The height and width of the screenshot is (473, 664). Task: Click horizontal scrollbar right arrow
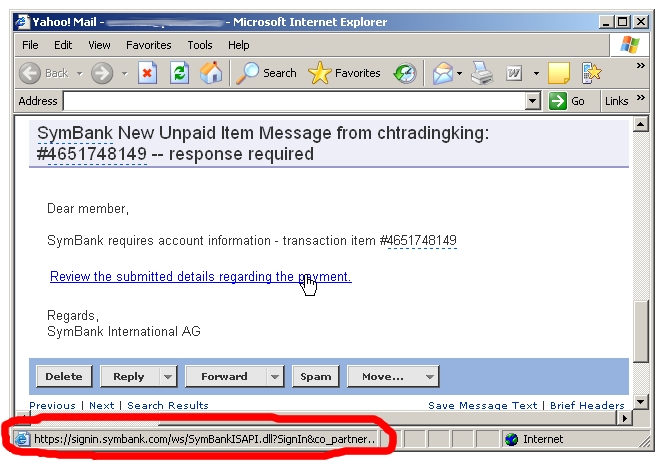pos(624,418)
